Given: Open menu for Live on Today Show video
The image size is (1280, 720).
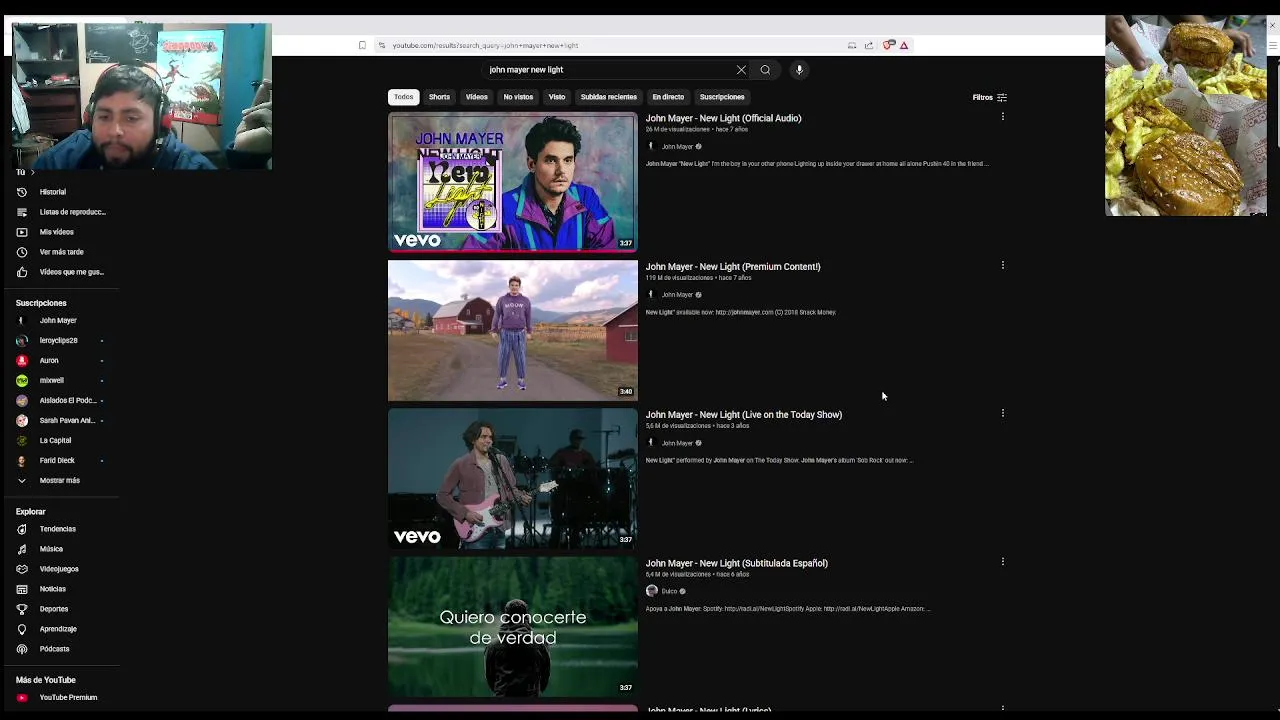Looking at the screenshot, I should (x=1003, y=414).
